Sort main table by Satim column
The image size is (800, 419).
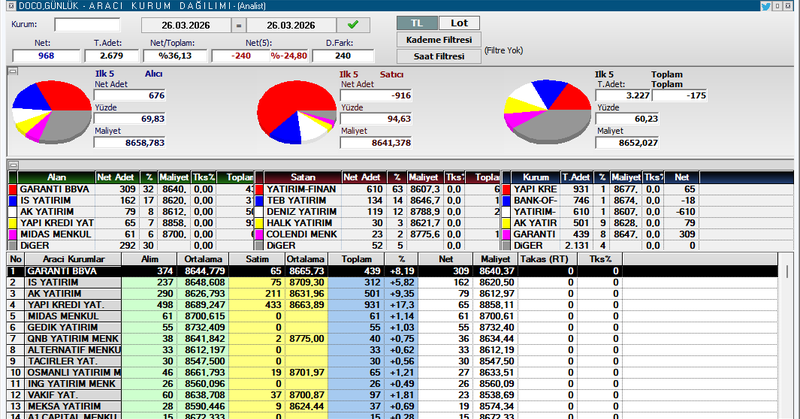pos(257,259)
